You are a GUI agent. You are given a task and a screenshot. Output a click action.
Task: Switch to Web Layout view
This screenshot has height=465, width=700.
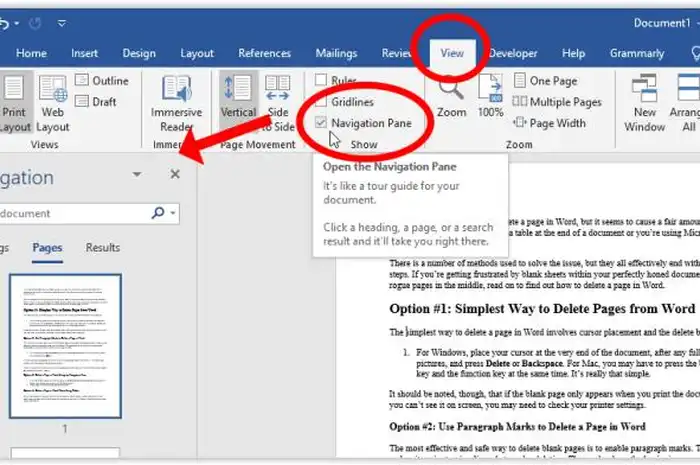click(53, 103)
